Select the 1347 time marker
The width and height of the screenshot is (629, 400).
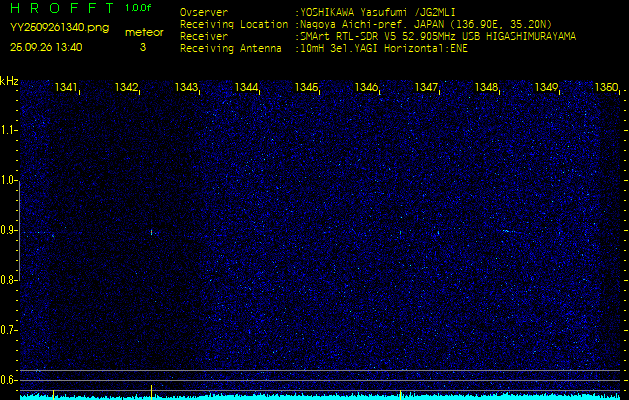426,88
